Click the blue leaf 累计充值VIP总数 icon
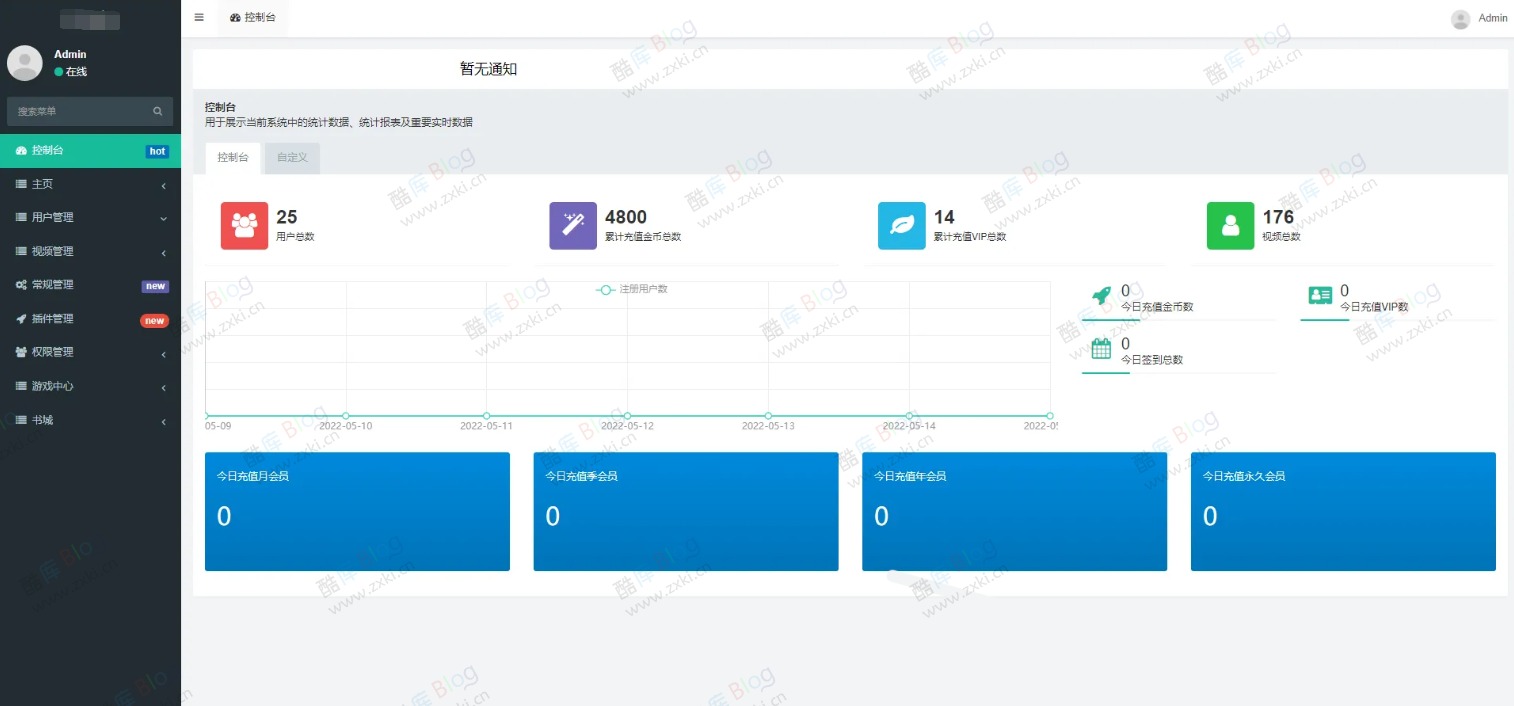This screenshot has width=1514, height=706. pos(901,225)
